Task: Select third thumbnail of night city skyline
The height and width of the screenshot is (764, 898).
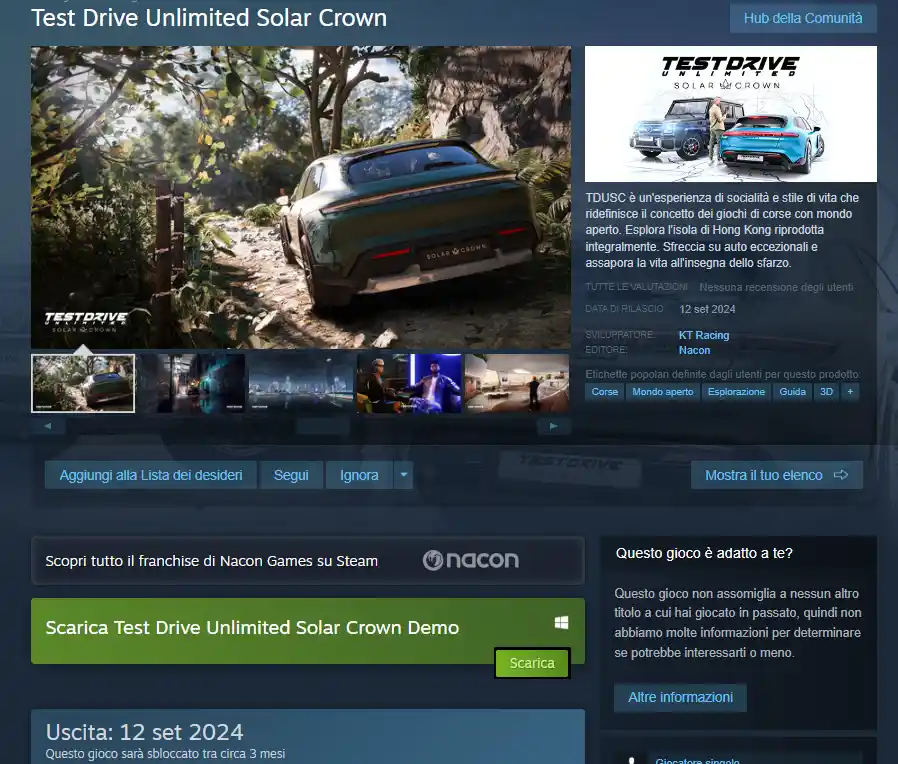Action: click(300, 383)
